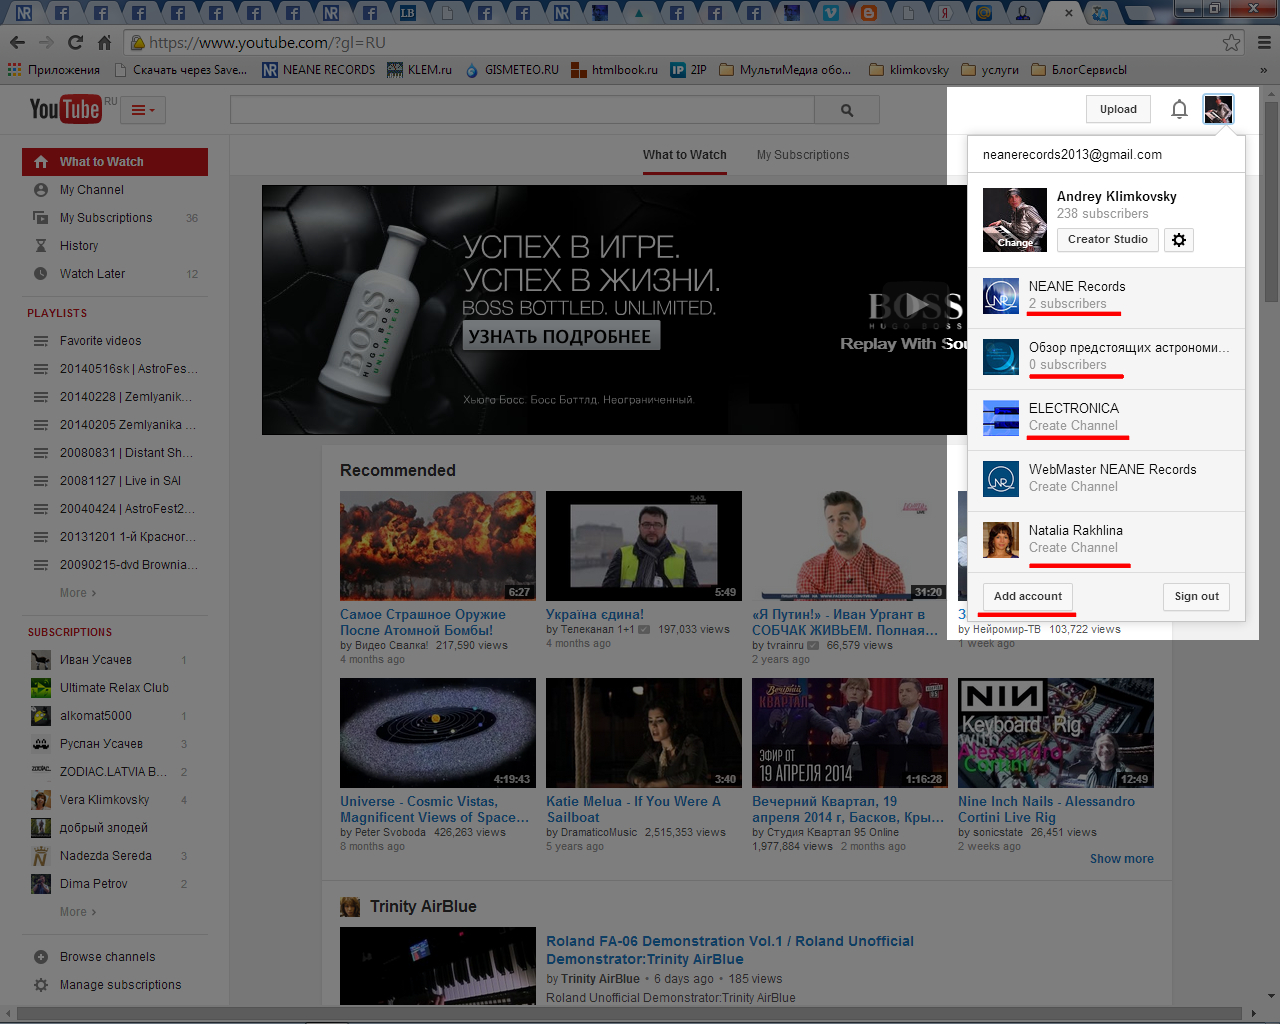Screen dimensions: 1280x1024
Task: Bookmark this page with star icon
Action: click(1231, 43)
